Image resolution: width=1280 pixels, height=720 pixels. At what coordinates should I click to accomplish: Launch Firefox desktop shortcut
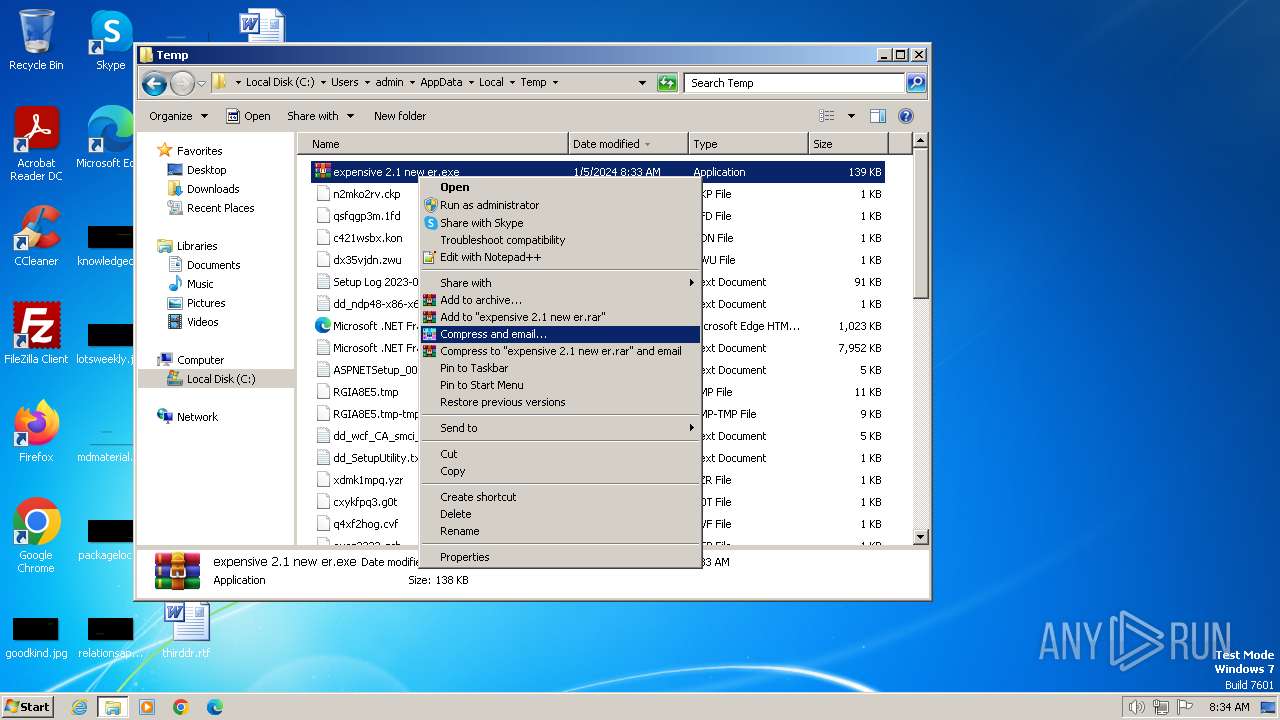[x=36, y=431]
